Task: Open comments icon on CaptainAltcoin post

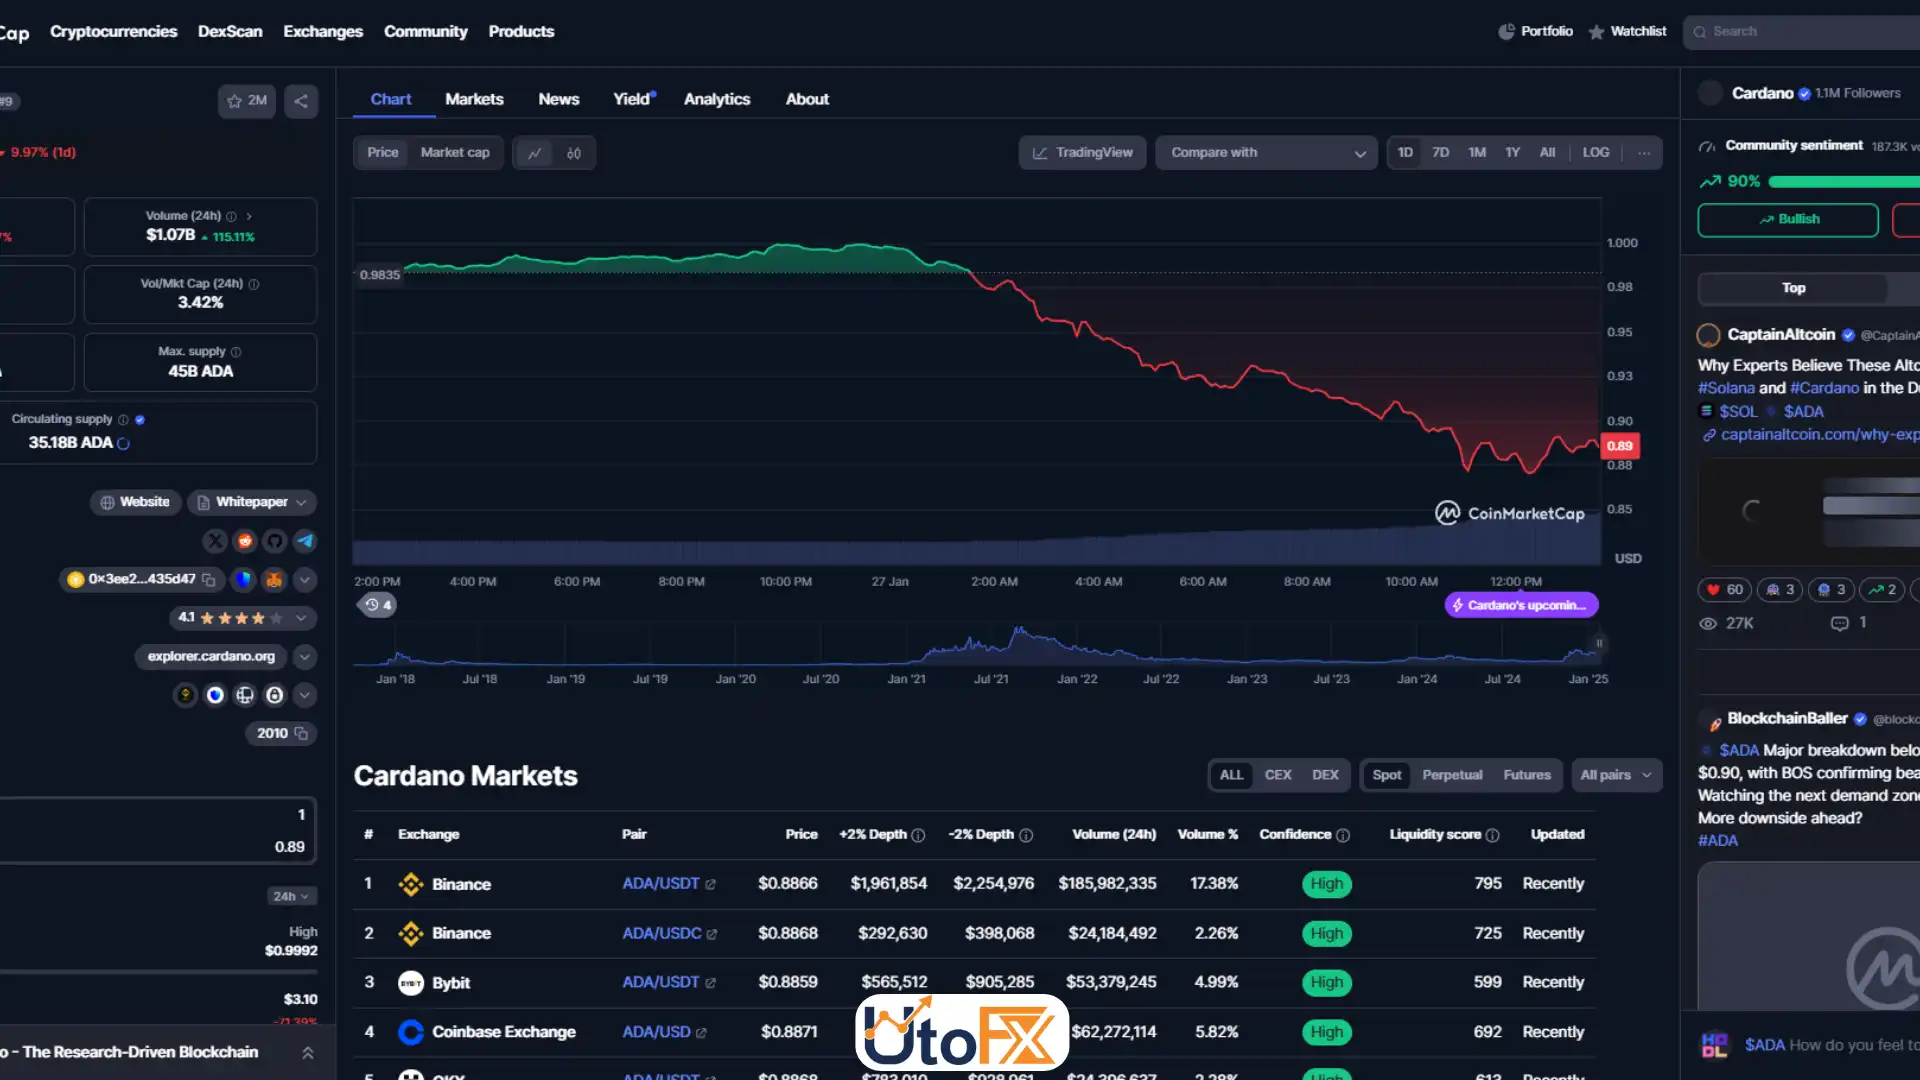Action: [1839, 623]
